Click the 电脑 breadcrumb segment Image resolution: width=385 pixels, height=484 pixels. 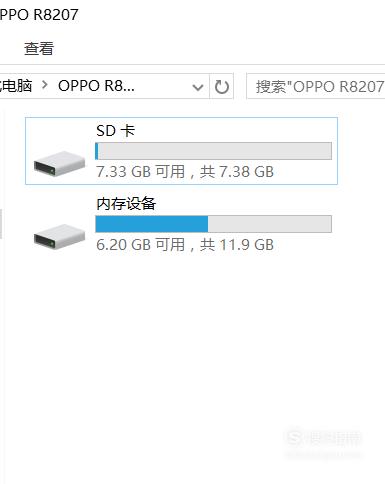(16, 86)
